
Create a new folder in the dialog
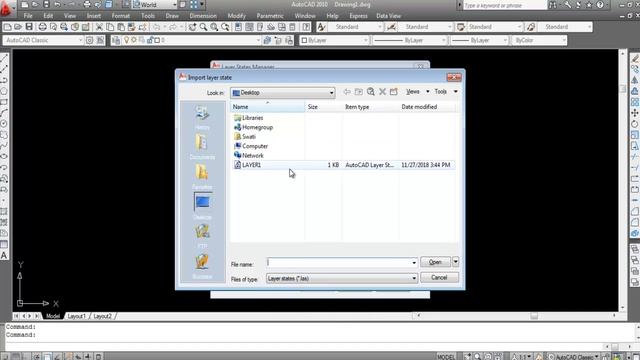393,92
